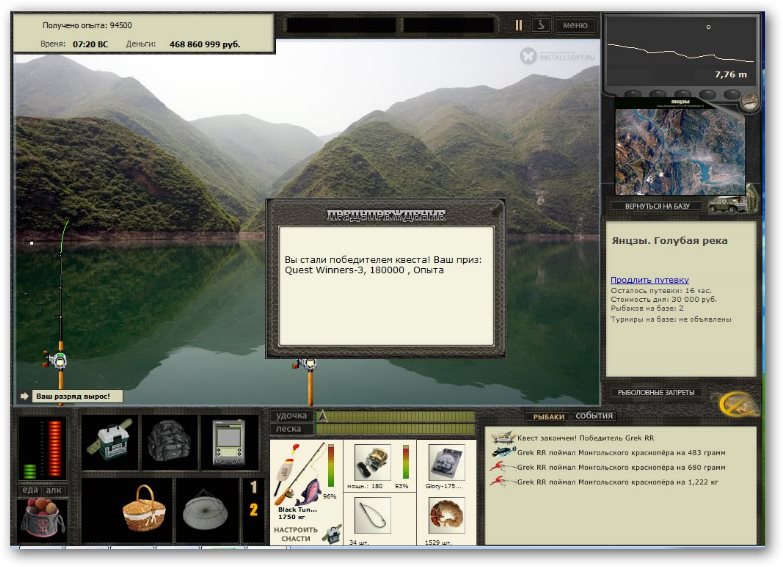This screenshot has height=567, width=783.
Task: Click event row about catch 'на 680 грамм'
Action: (x=621, y=468)
